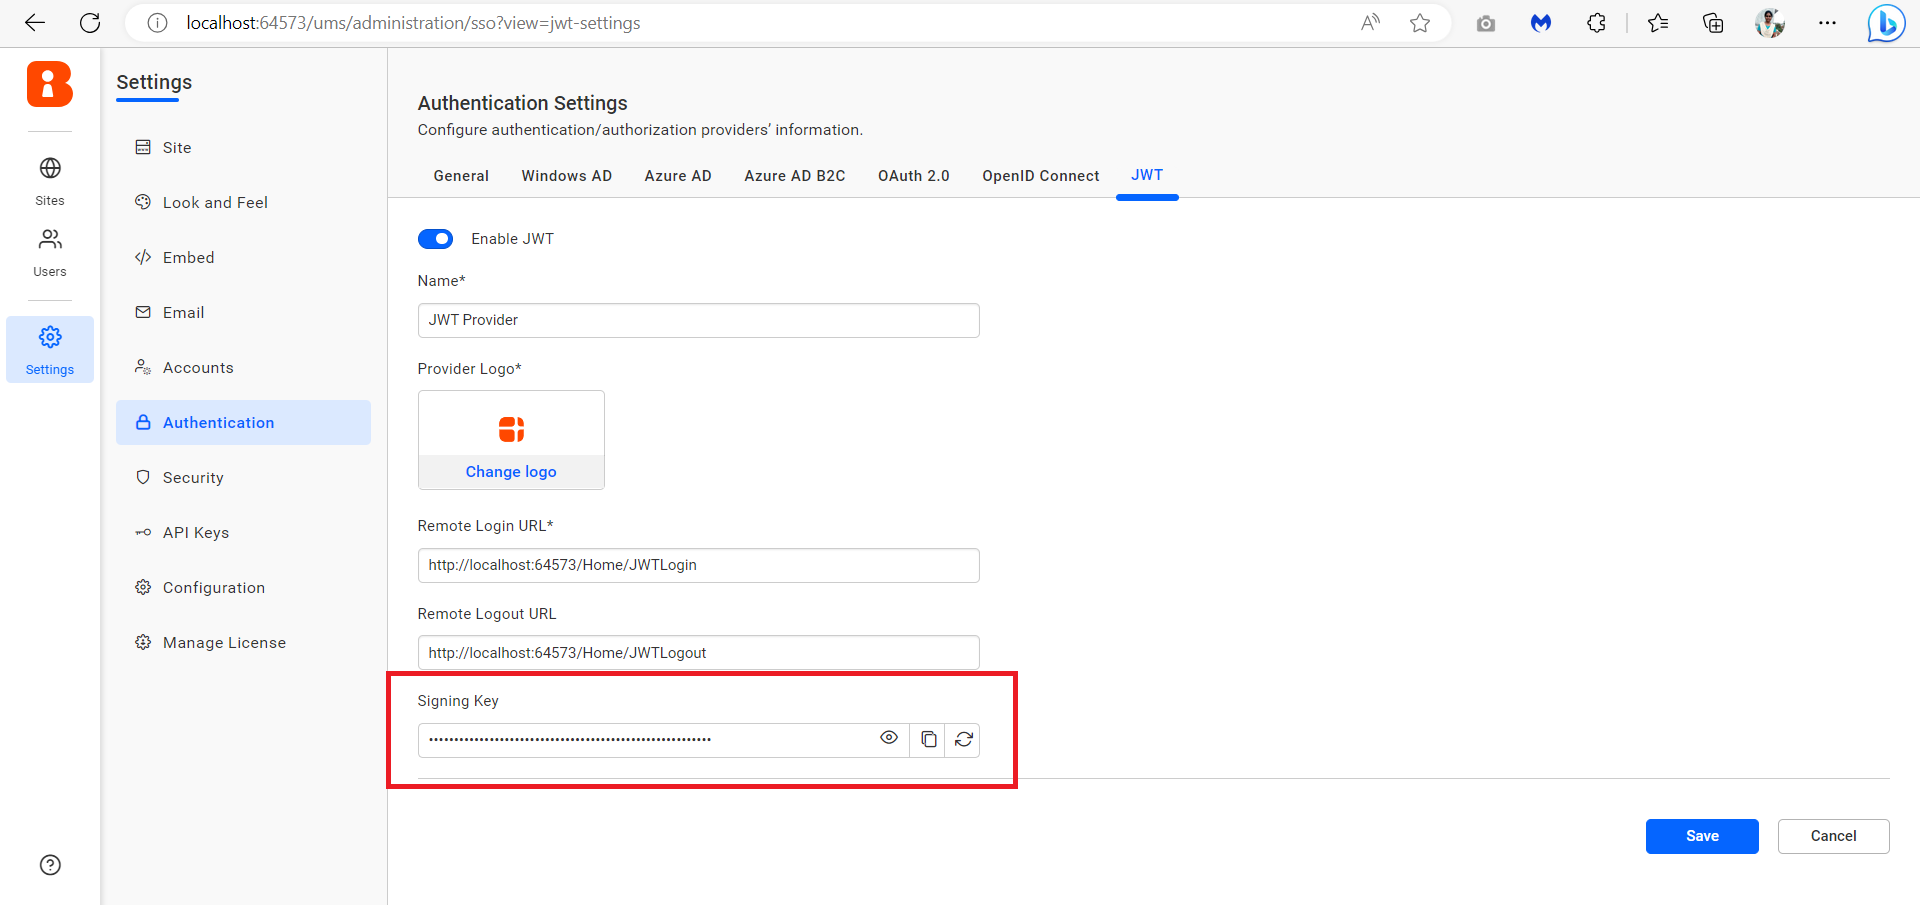Viewport: 1920px width, 905px height.
Task: Open the Users section in left rail
Action: point(50,252)
